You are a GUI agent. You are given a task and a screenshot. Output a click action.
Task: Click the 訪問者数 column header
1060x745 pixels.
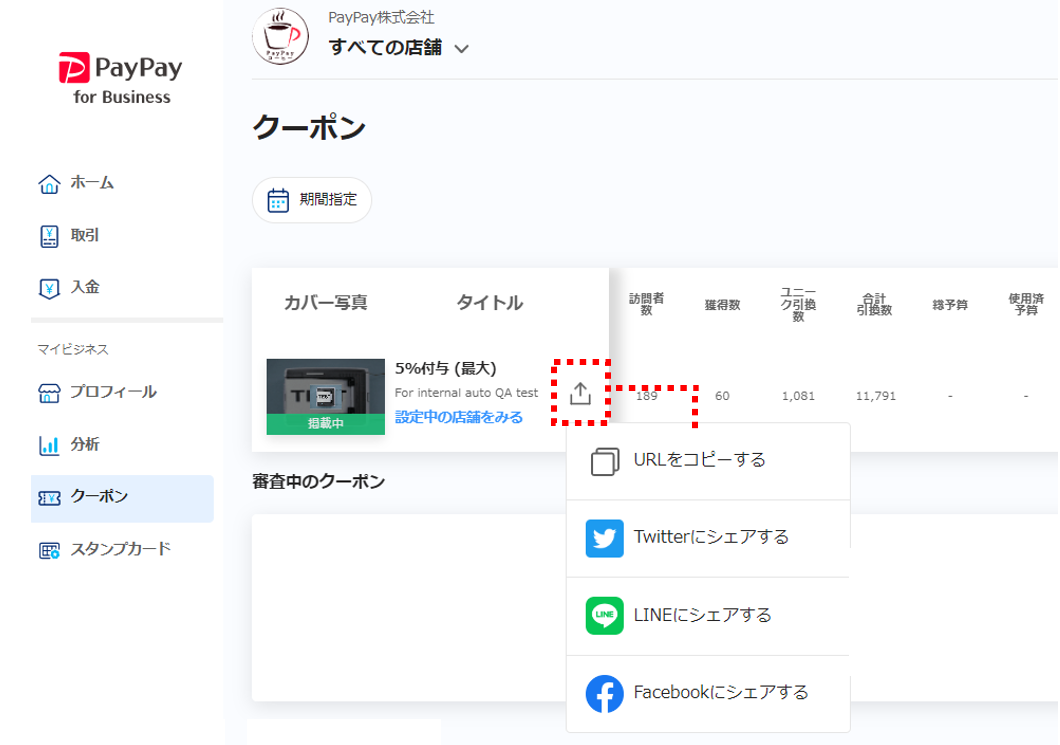tap(646, 304)
